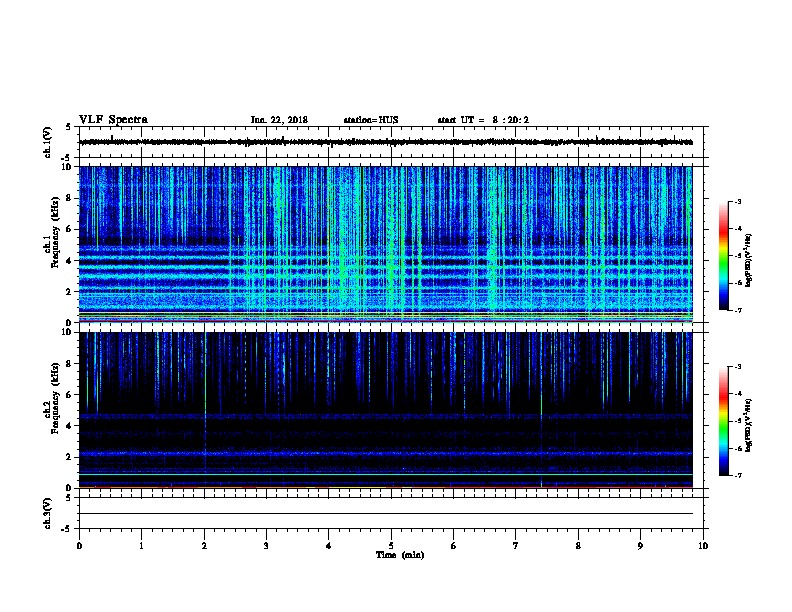Click time axis tick label "3"
Screen dimensions: 792x612
[x=266, y=546]
